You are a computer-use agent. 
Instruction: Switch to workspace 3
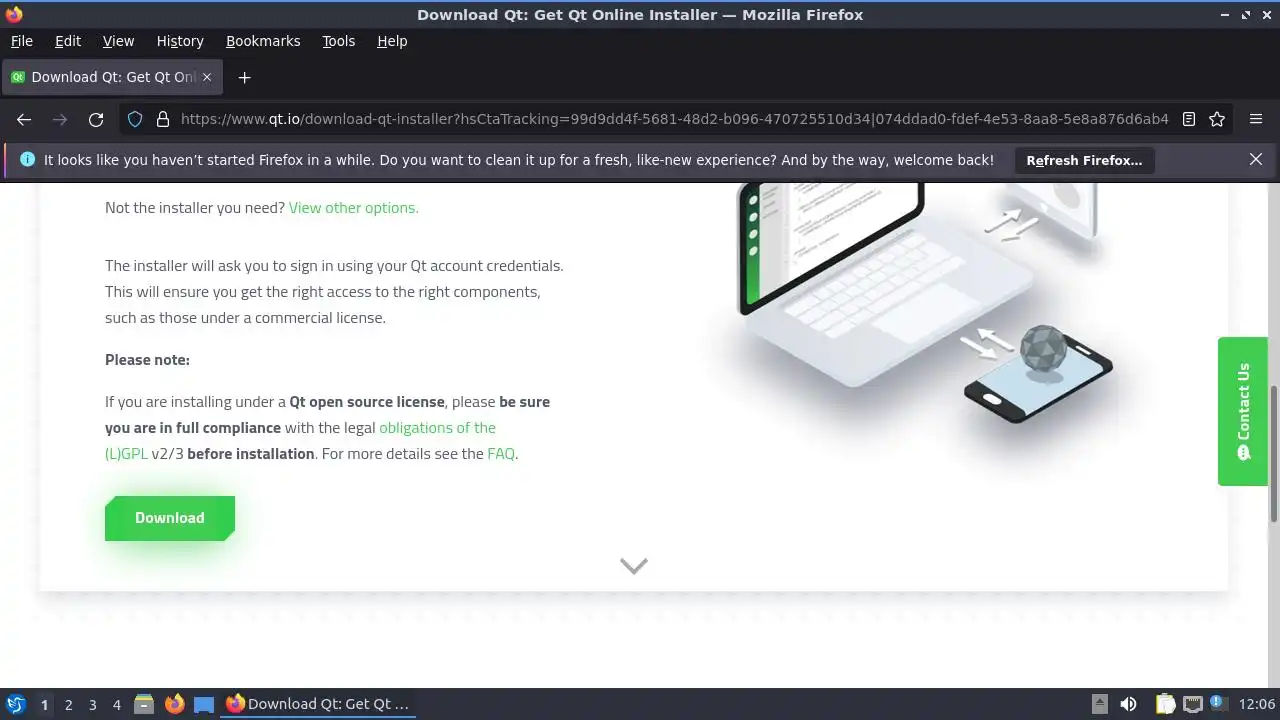pos(93,704)
